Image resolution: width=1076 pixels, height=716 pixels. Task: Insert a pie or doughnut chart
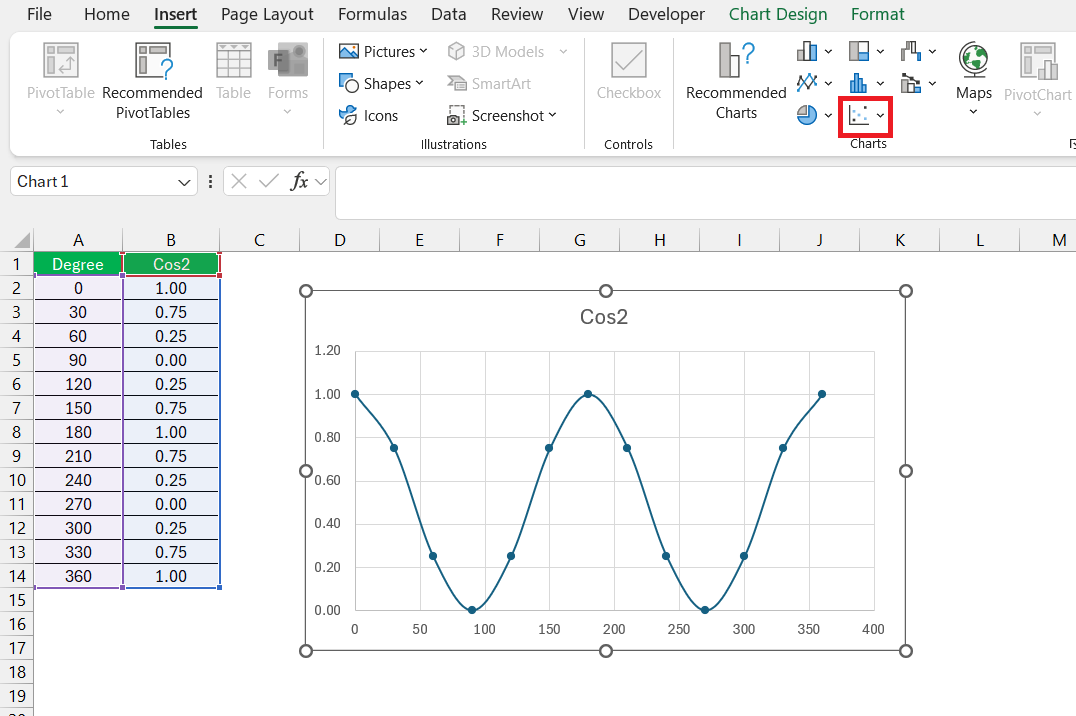(807, 115)
